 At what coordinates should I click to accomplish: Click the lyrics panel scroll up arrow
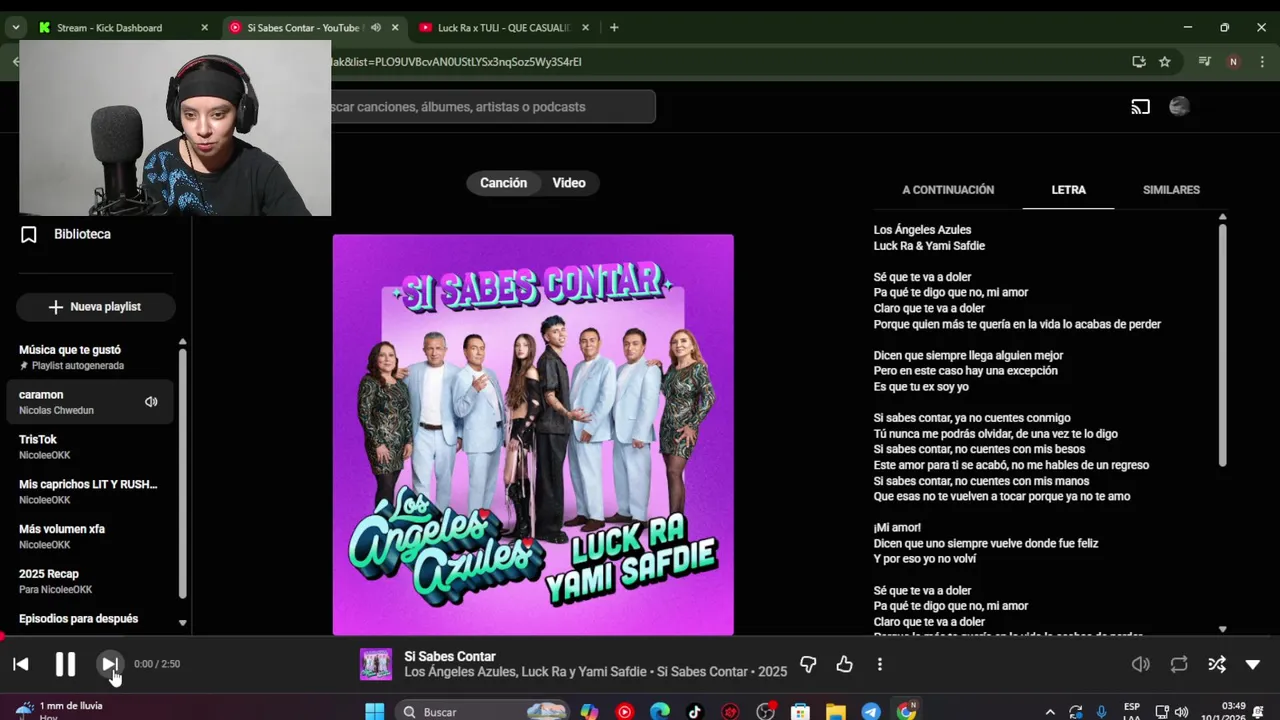(1222, 217)
